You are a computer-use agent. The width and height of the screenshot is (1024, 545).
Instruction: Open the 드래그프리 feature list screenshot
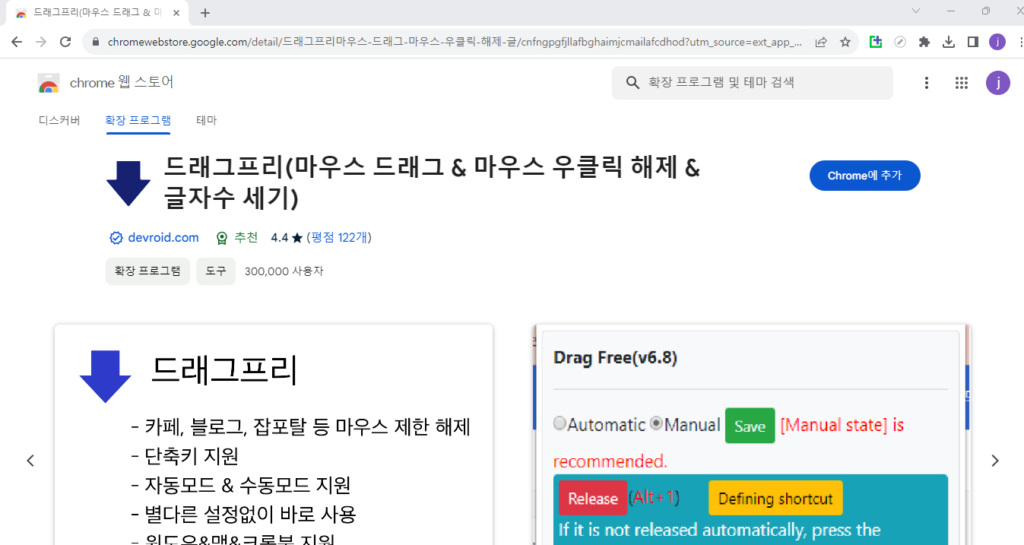tap(274, 435)
